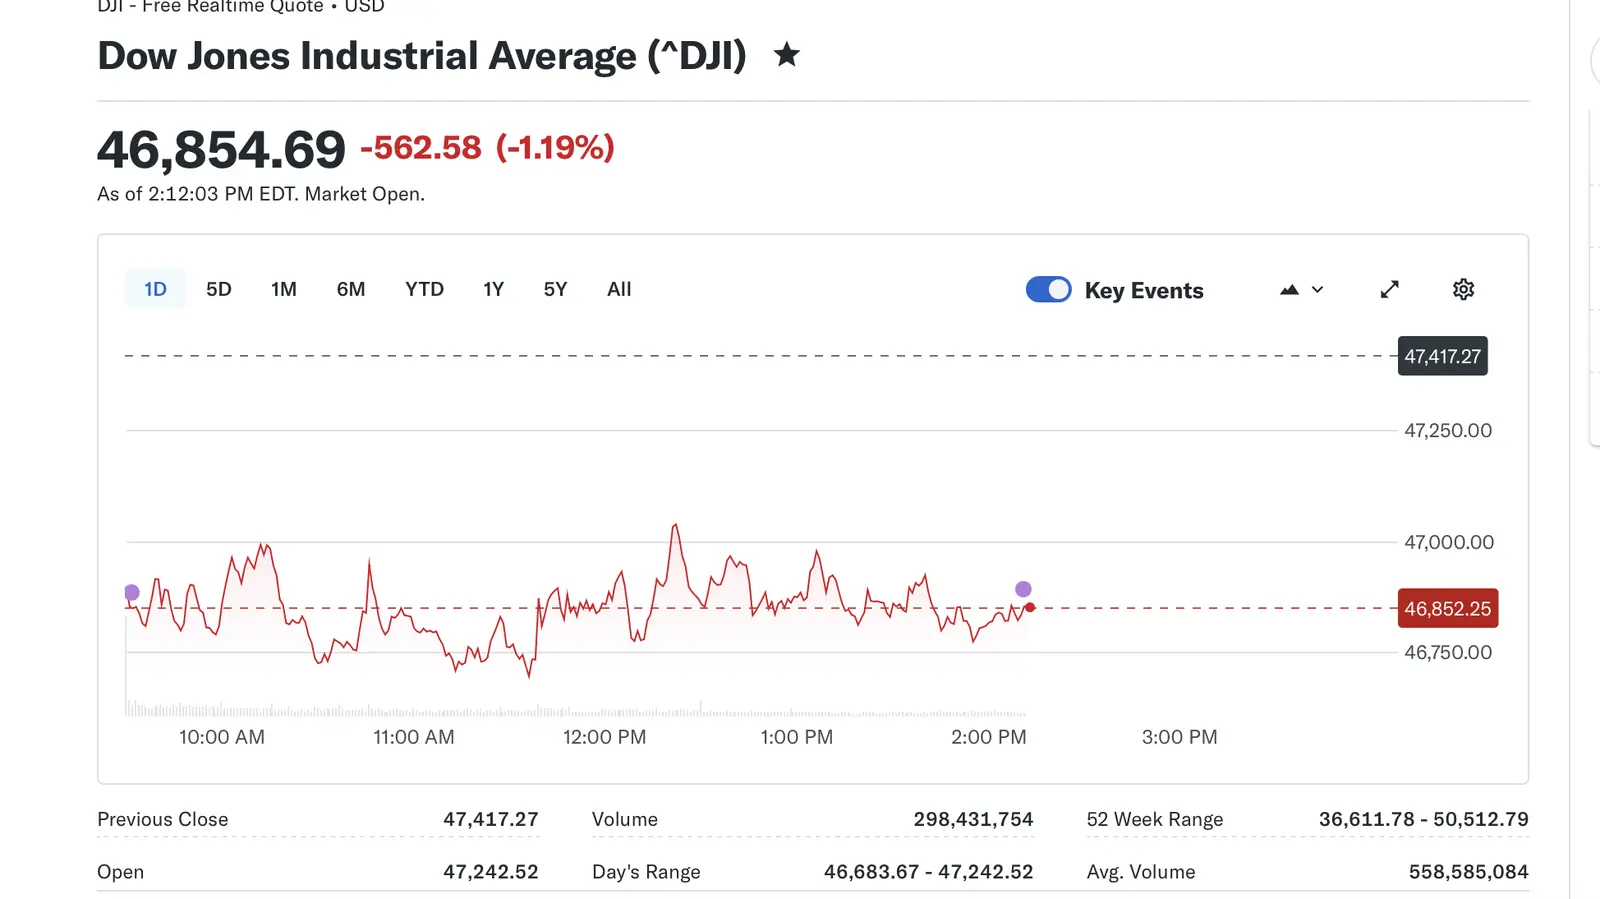Show the 6M chart range

pyautogui.click(x=351, y=289)
